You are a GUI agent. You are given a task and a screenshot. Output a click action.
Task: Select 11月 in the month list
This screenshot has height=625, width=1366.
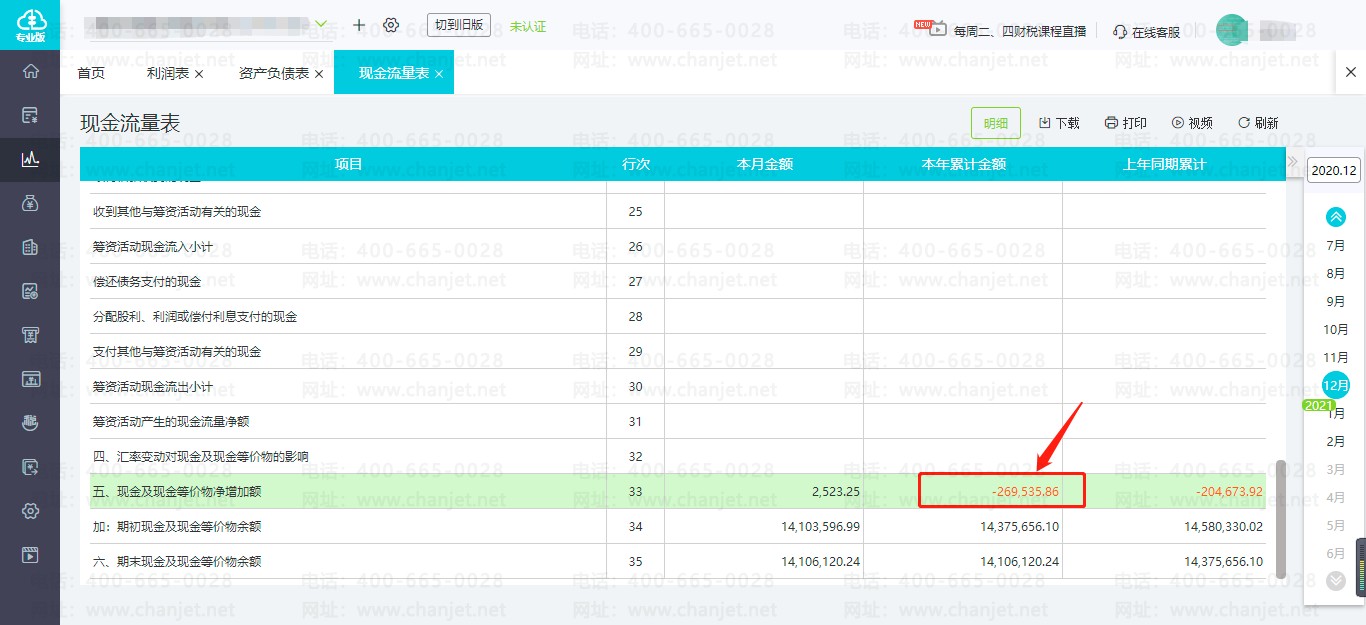click(x=1336, y=357)
